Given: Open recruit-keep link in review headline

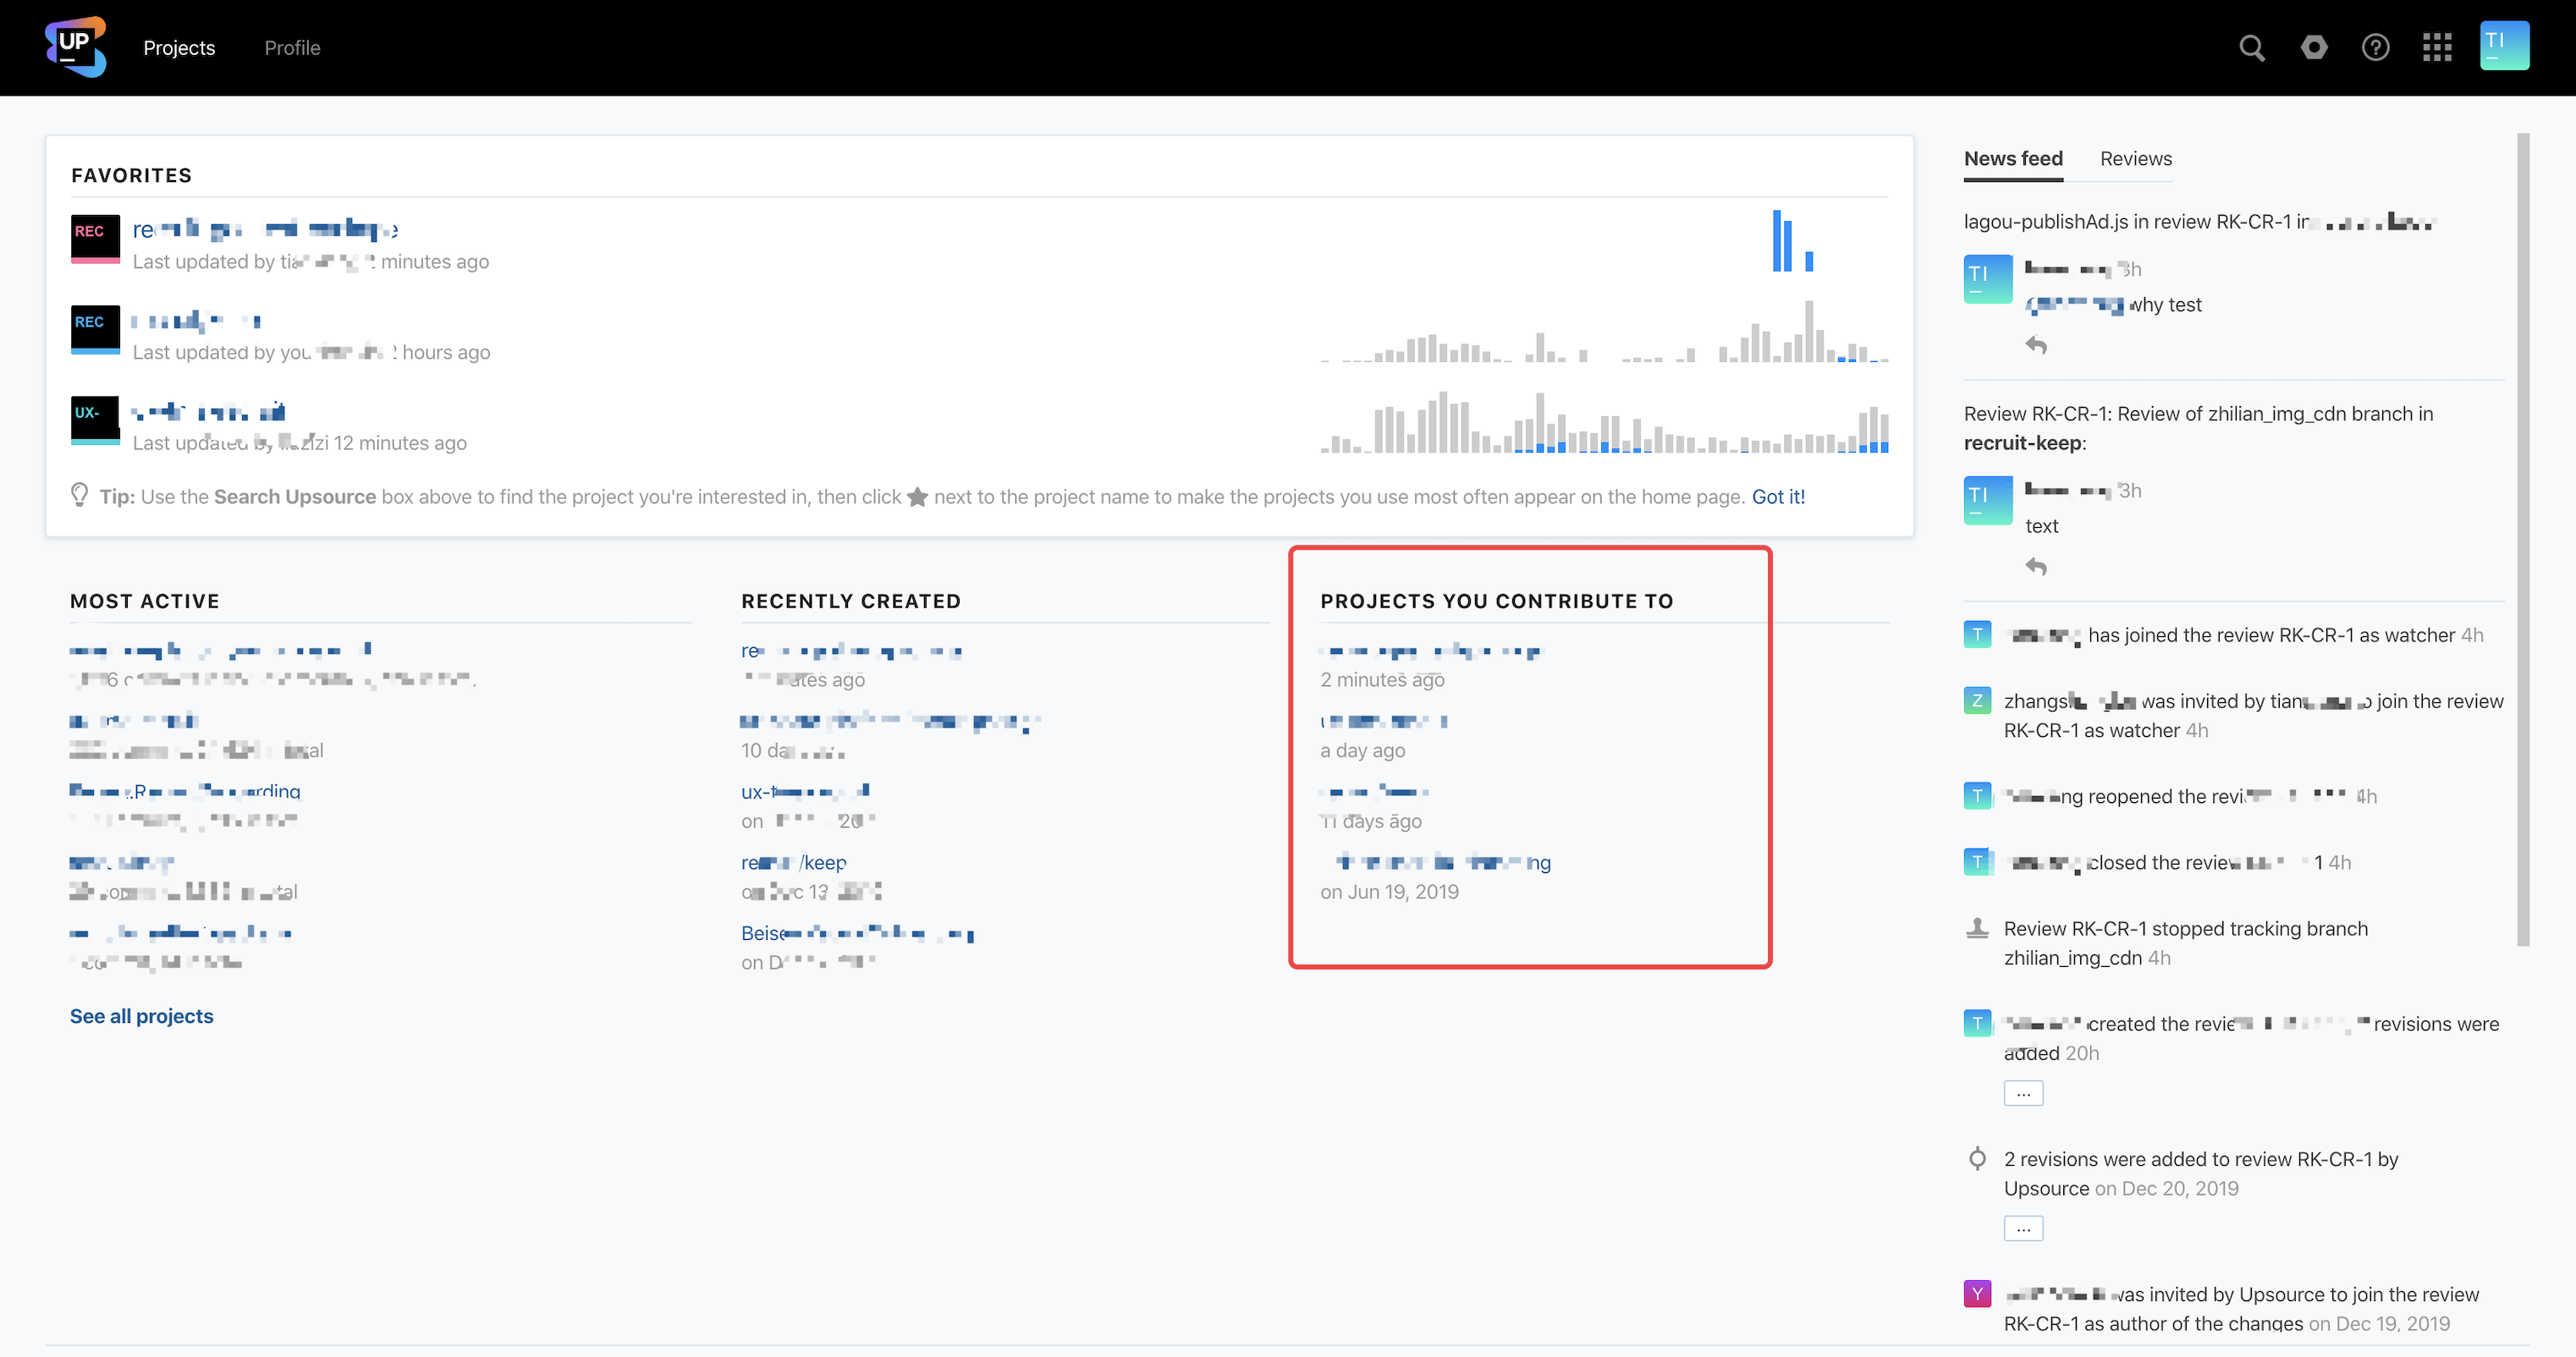Looking at the screenshot, I should click(2022, 443).
